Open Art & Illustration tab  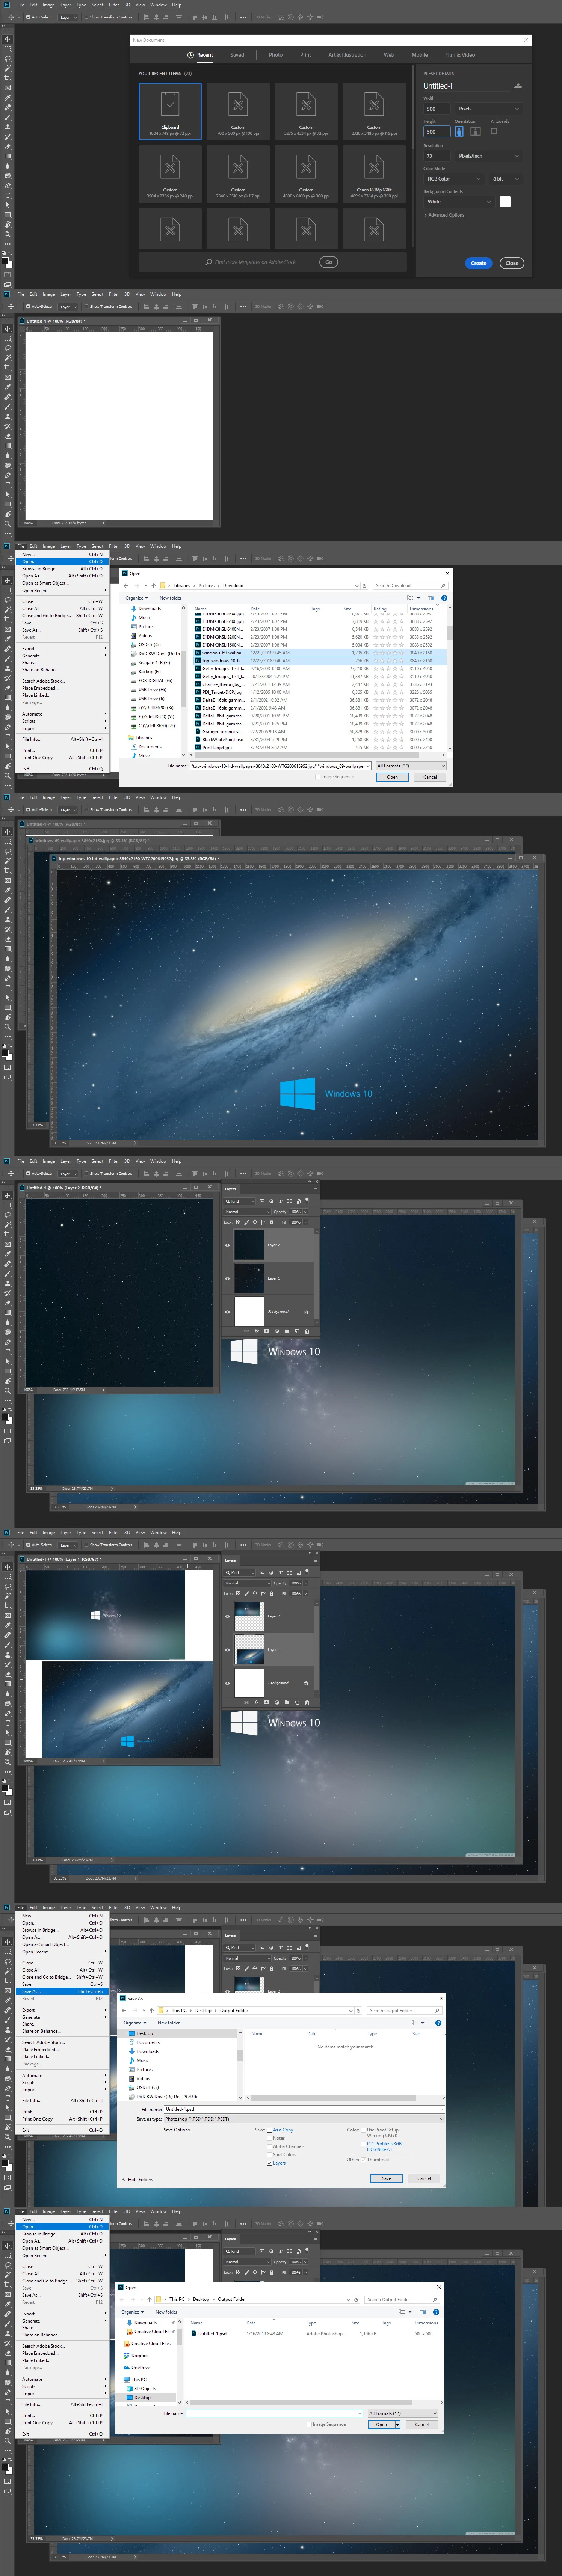coord(347,55)
